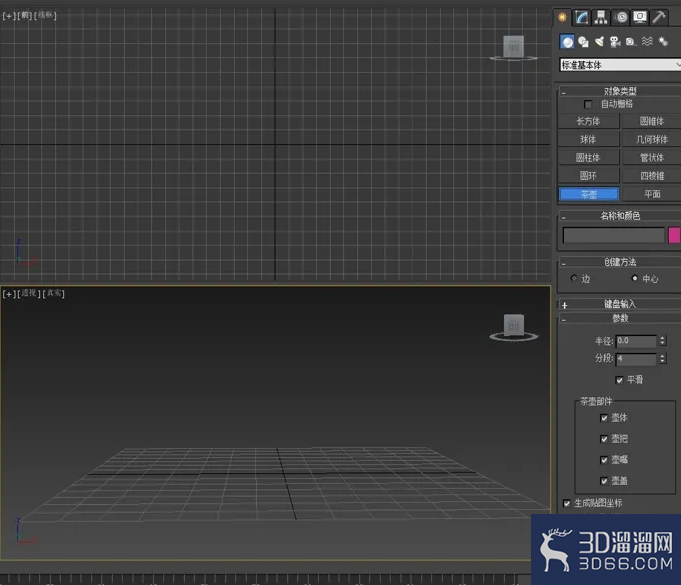Viewport: 681px width, 585px height.
Task: Open the pink object color swatch
Action: (674, 235)
